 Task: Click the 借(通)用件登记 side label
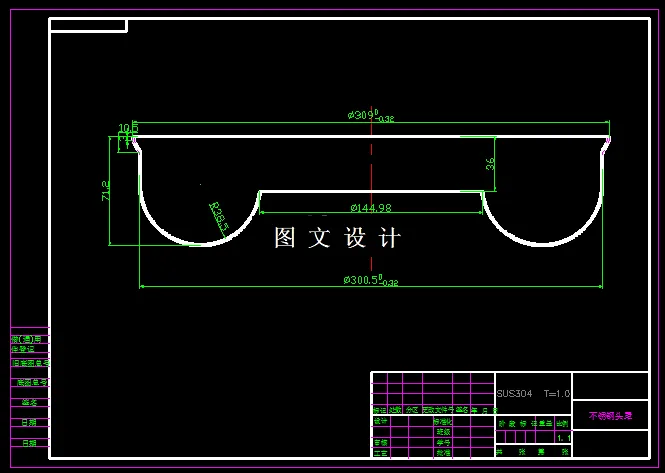(26, 344)
